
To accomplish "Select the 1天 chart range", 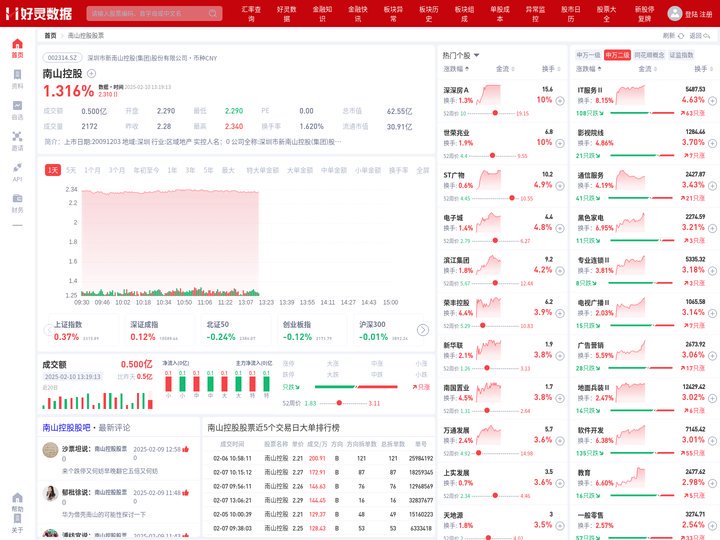I will 53,170.
